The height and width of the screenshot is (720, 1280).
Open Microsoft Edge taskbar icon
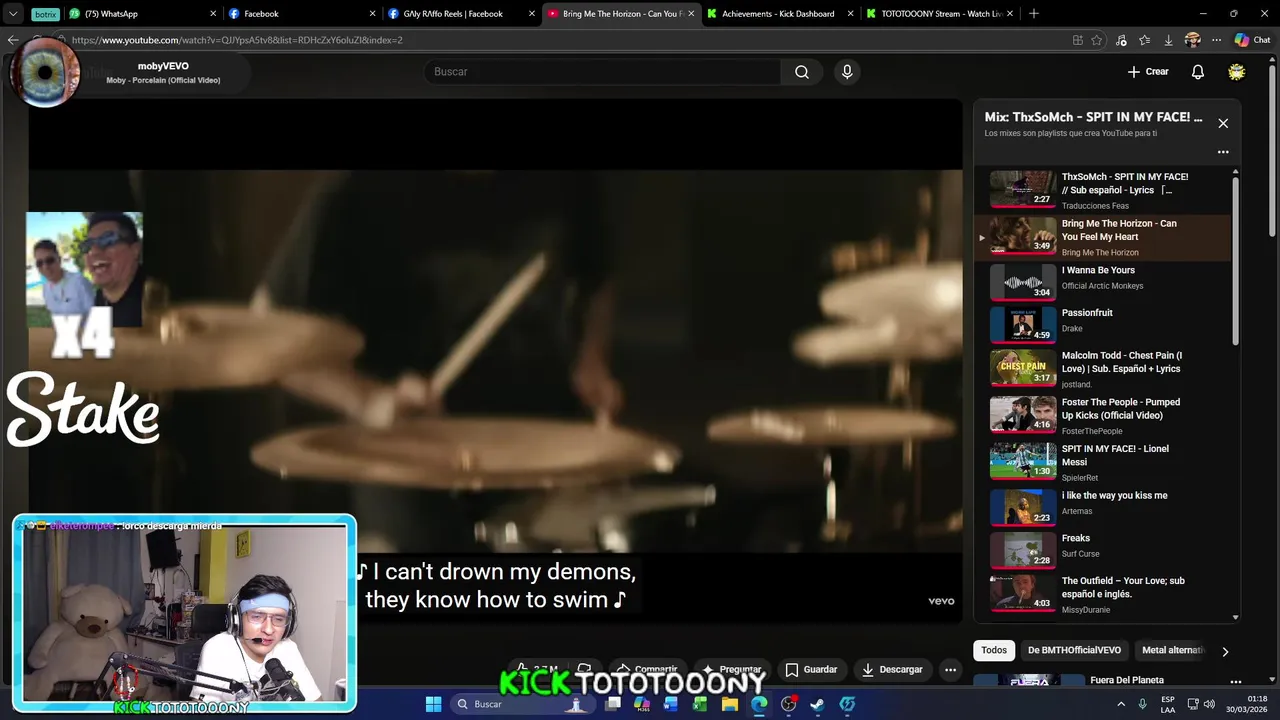pyautogui.click(x=759, y=704)
